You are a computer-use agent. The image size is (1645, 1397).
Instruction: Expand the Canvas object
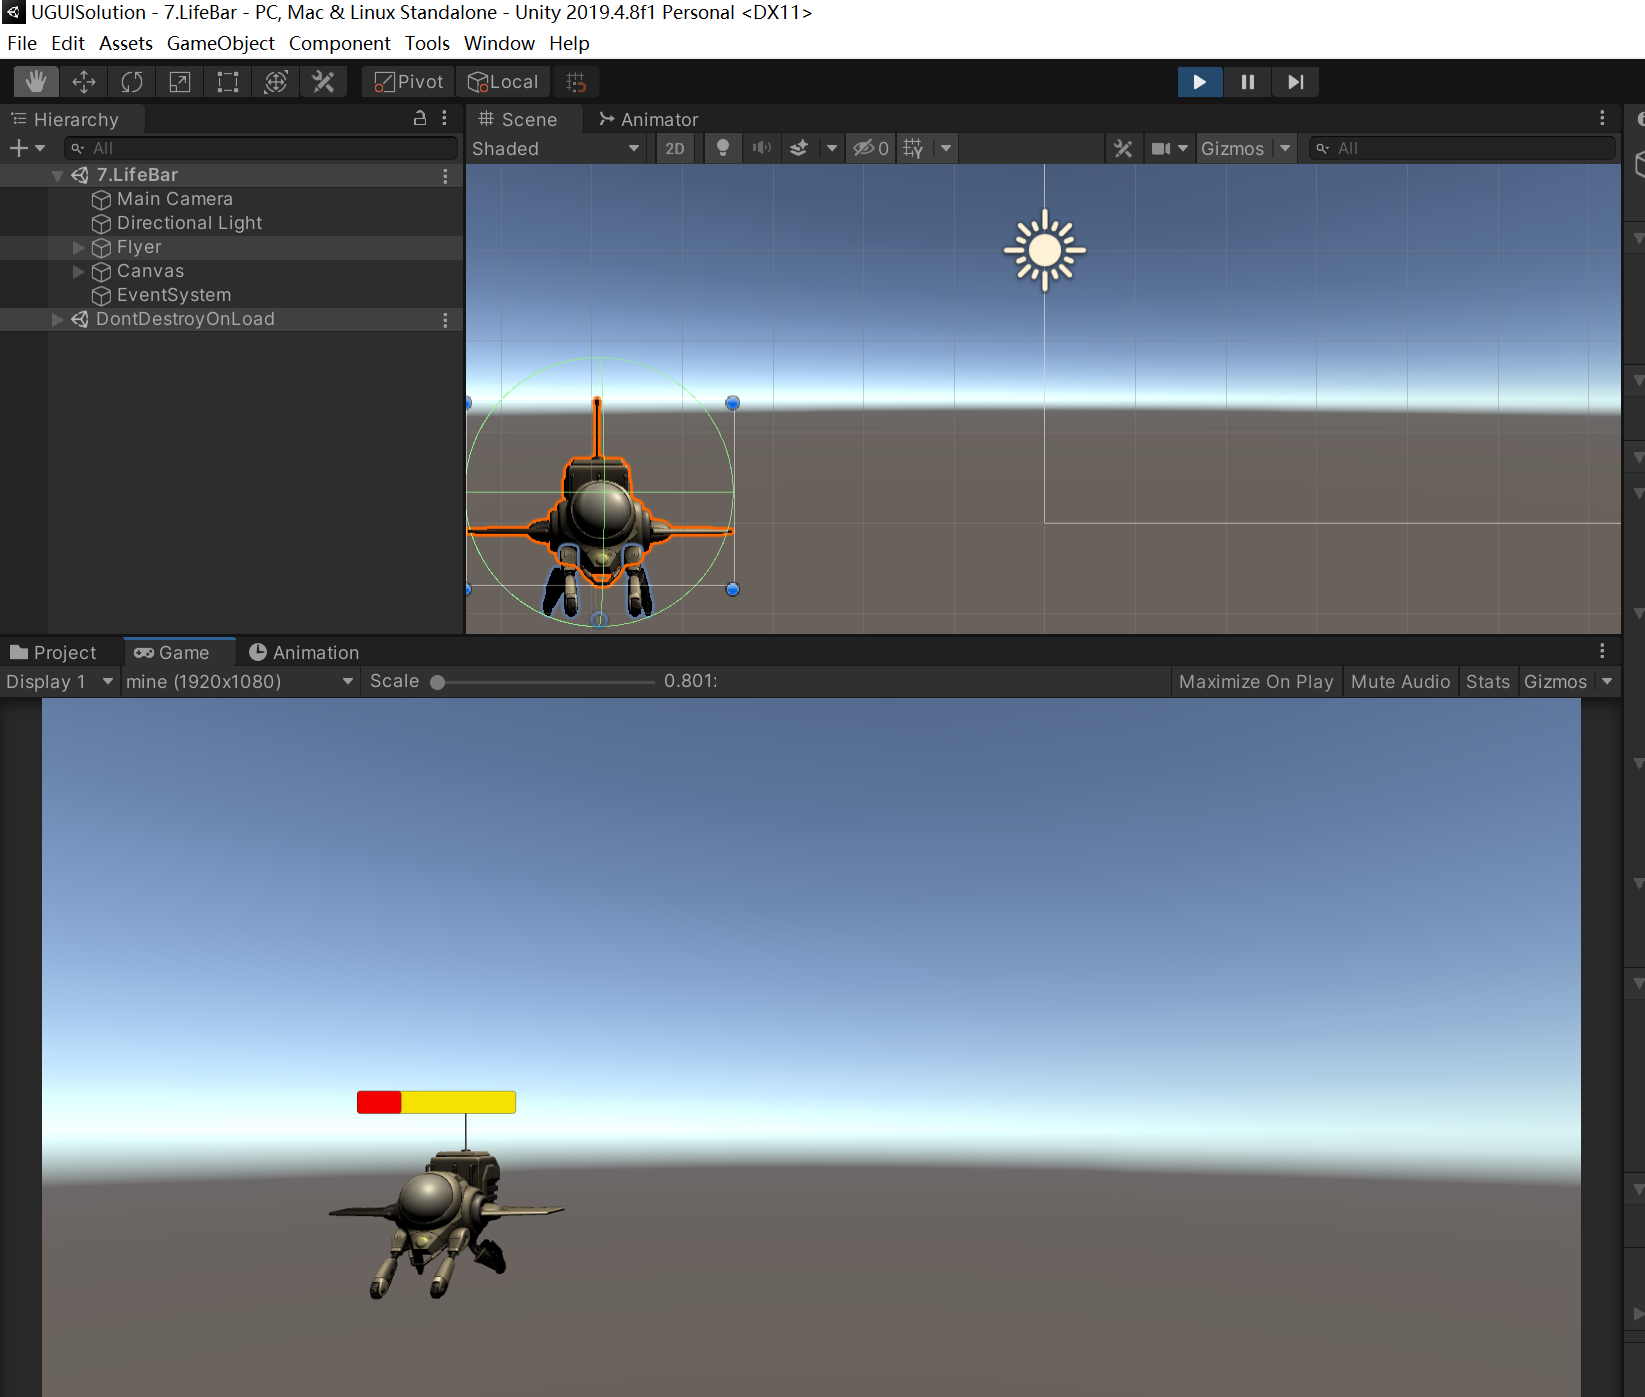pos(78,271)
